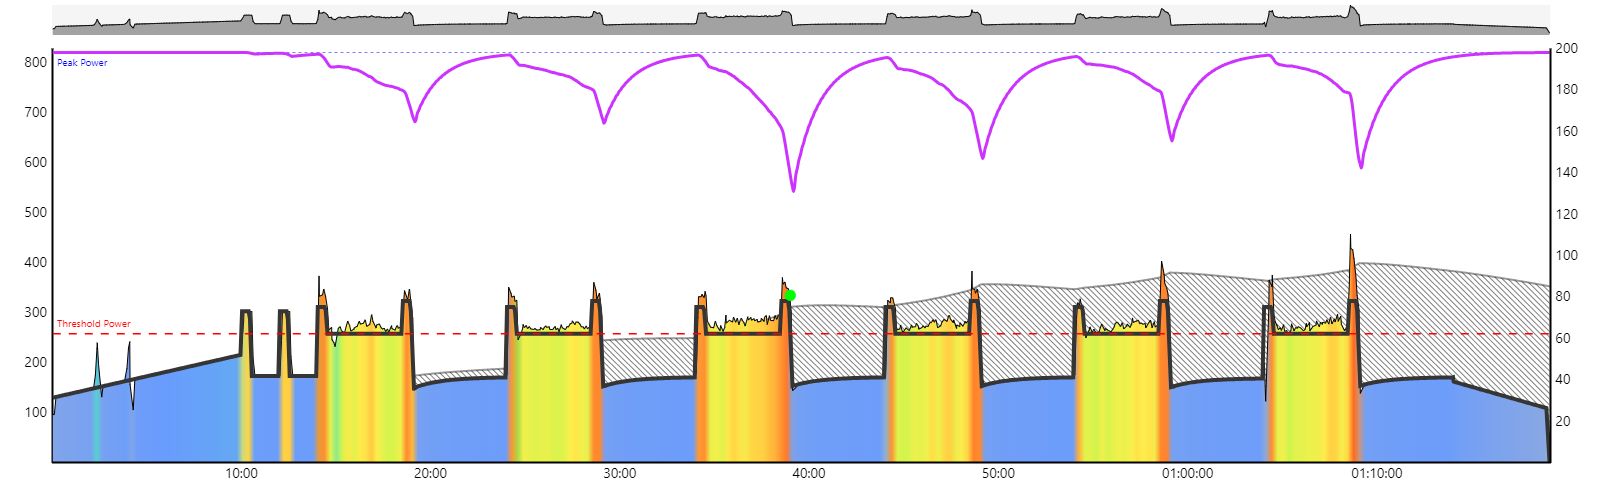Click the 10:00 time axis tick label

pyautogui.click(x=241, y=474)
